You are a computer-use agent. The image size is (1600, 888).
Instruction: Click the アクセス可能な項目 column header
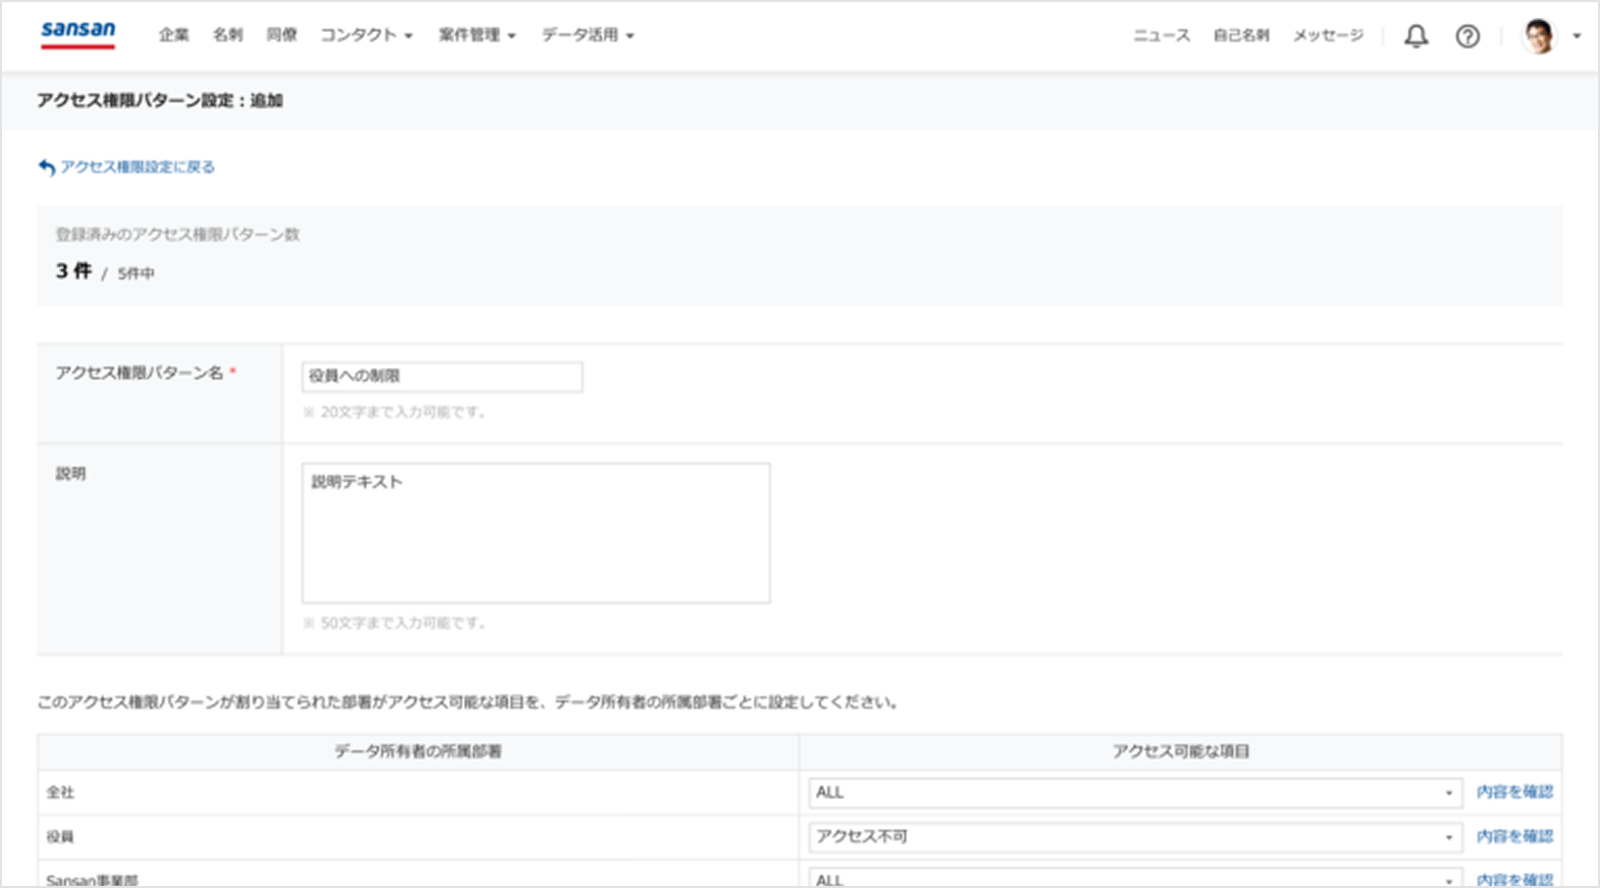coord(1181,752)
